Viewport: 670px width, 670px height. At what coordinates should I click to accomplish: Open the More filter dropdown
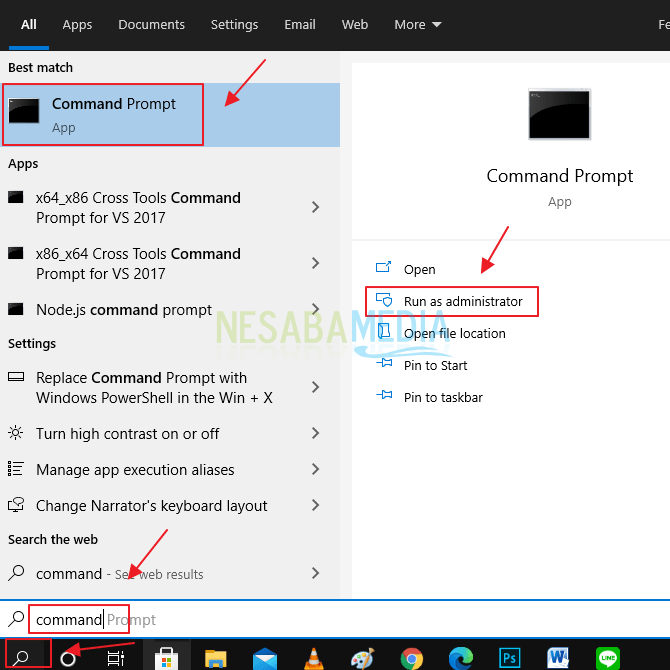(416, 24)
